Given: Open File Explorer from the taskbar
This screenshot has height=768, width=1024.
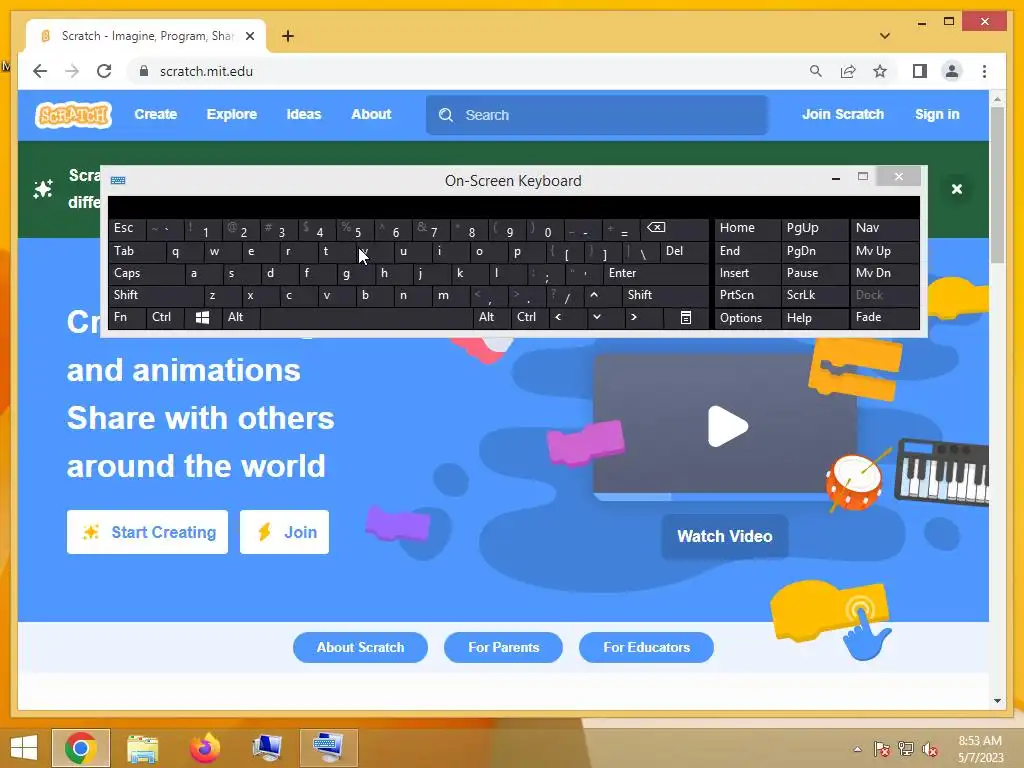Looking at the screenshot, I should pyautogui.click(x=142, y=748).
